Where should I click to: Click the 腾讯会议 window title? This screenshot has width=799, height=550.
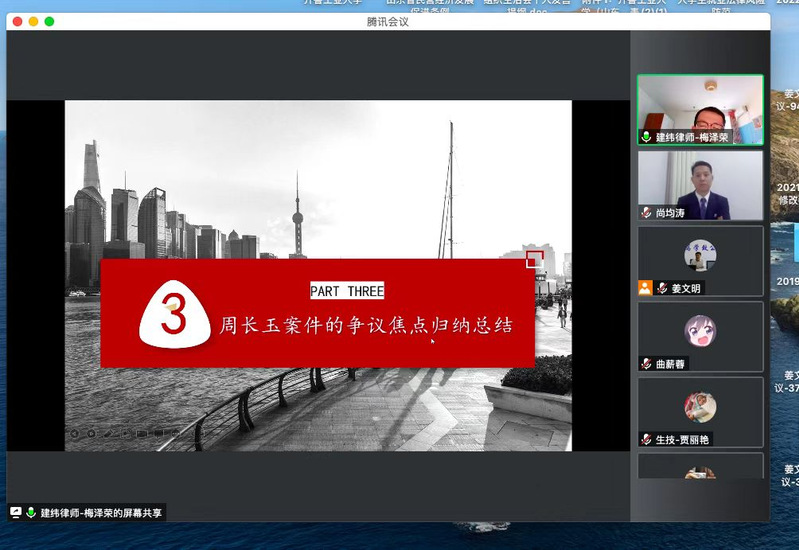(x=387, y=21)
